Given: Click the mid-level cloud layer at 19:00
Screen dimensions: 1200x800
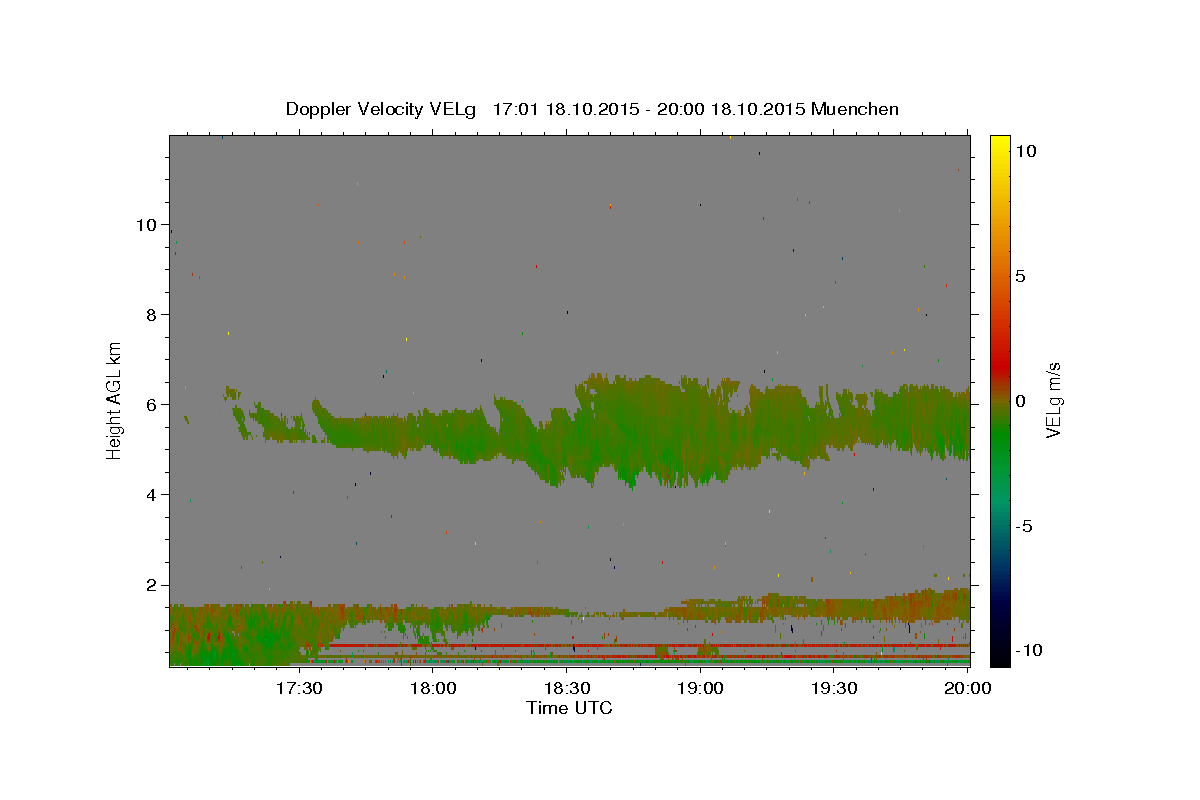Looking at the screenshot, I should tap(700, 430).
